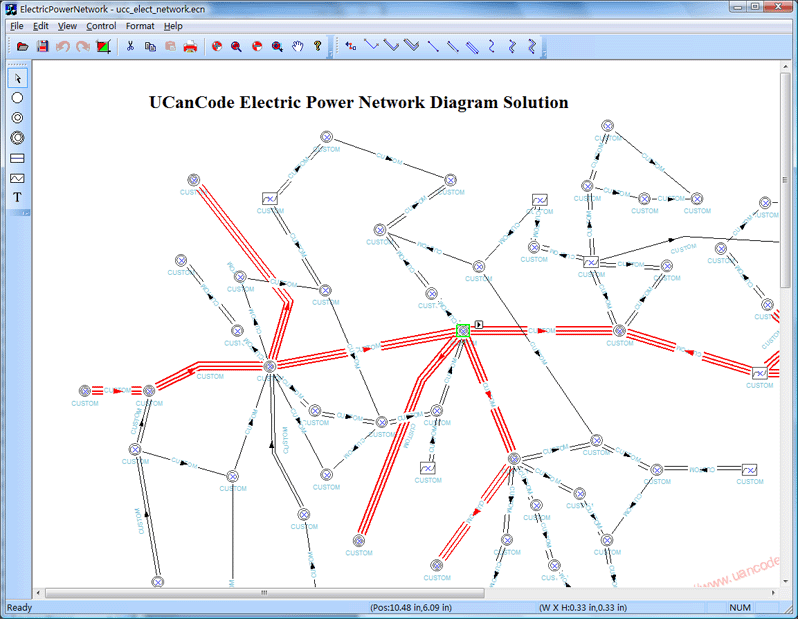Select the T text tool
This screenshot has height=619, width=798.
point(17,198)
